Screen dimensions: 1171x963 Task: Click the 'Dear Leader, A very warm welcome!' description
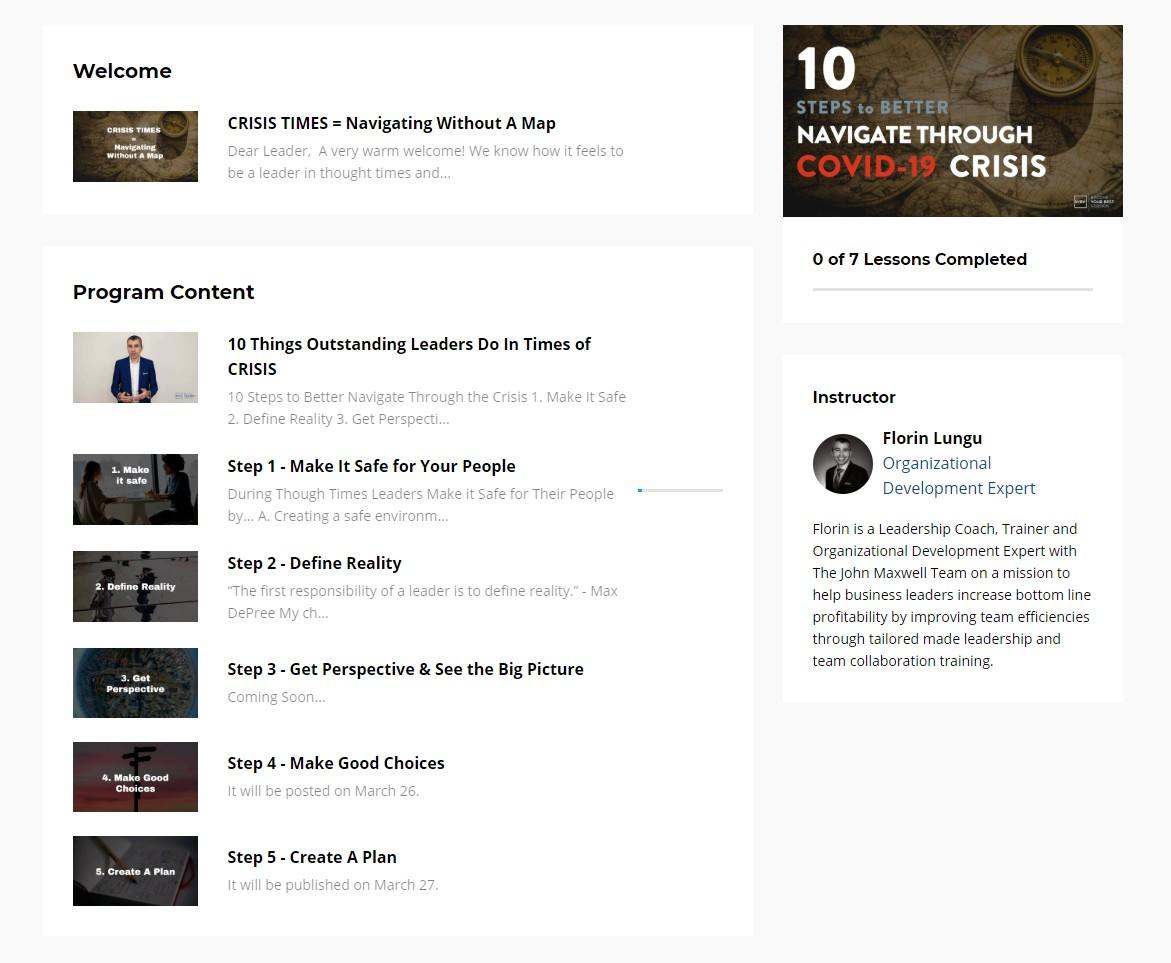tap(426, 162)
